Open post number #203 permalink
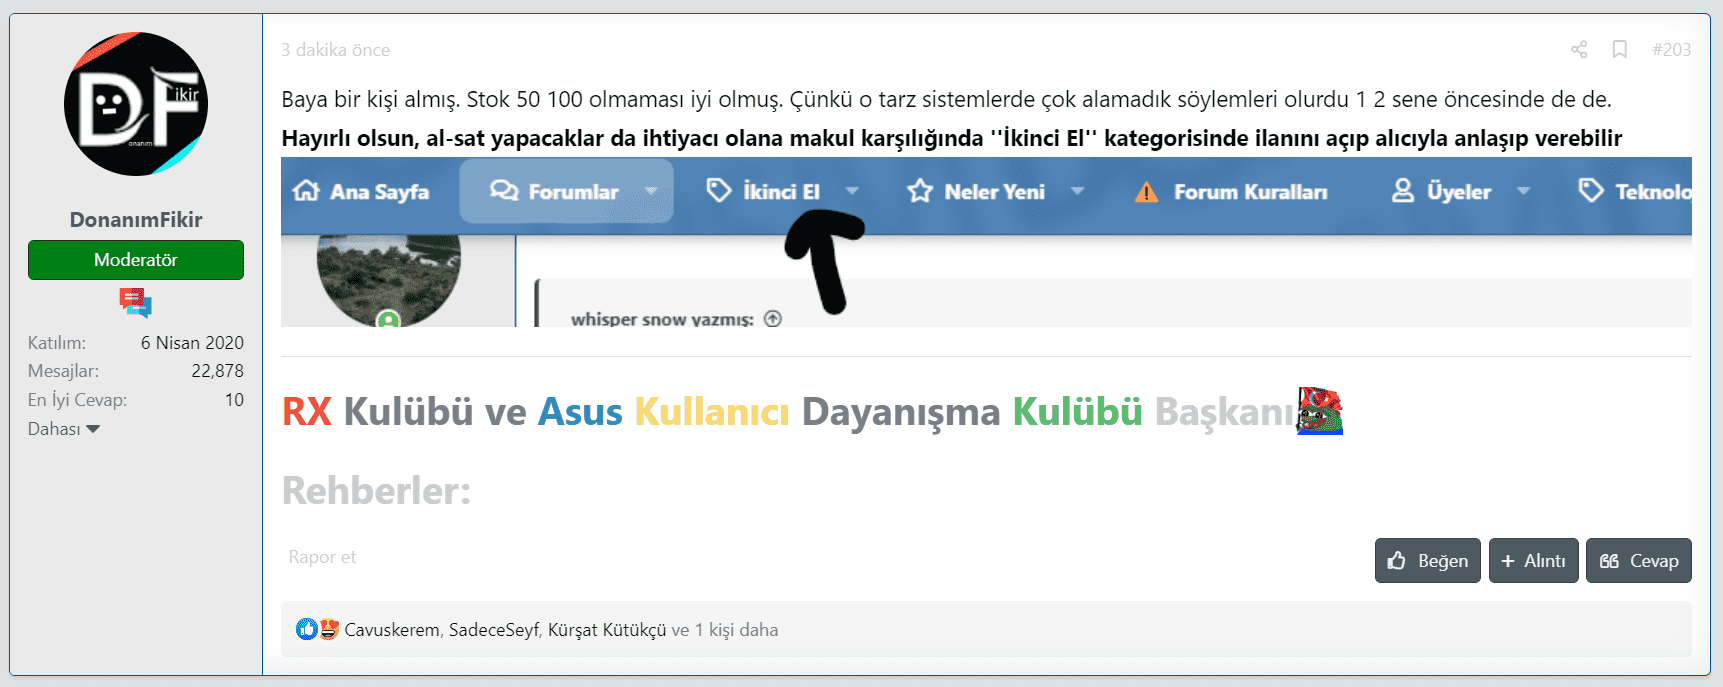 [x=1671, y=49]
